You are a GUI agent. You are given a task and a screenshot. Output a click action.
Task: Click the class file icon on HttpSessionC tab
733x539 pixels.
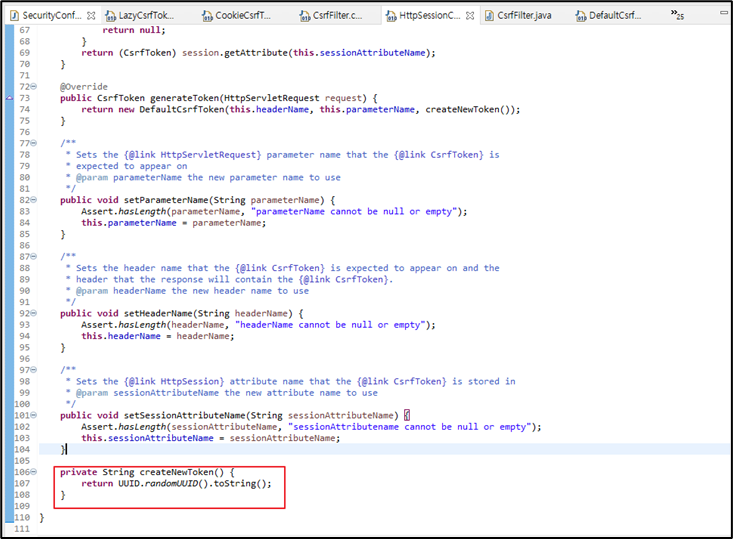[391, 16]
